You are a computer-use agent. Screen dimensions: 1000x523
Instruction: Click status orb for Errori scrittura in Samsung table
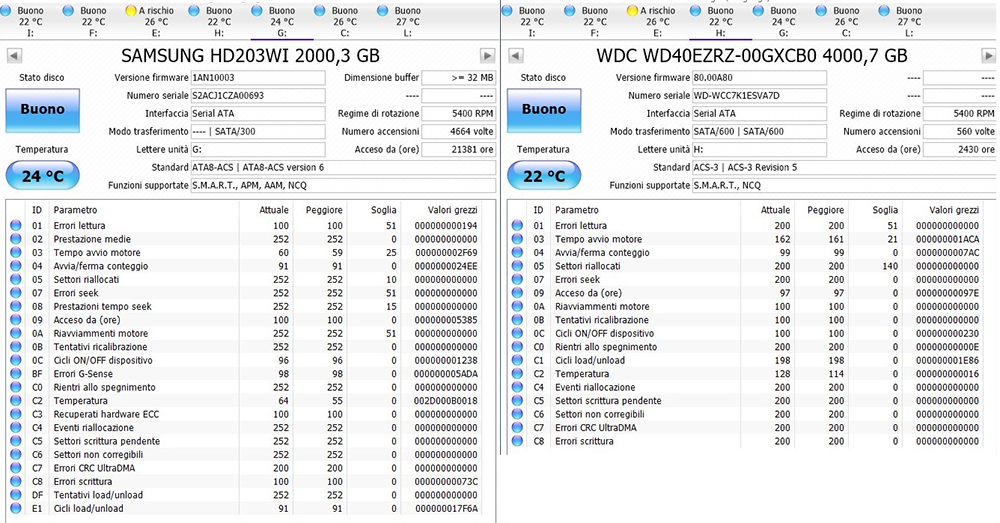coord(16,482)
